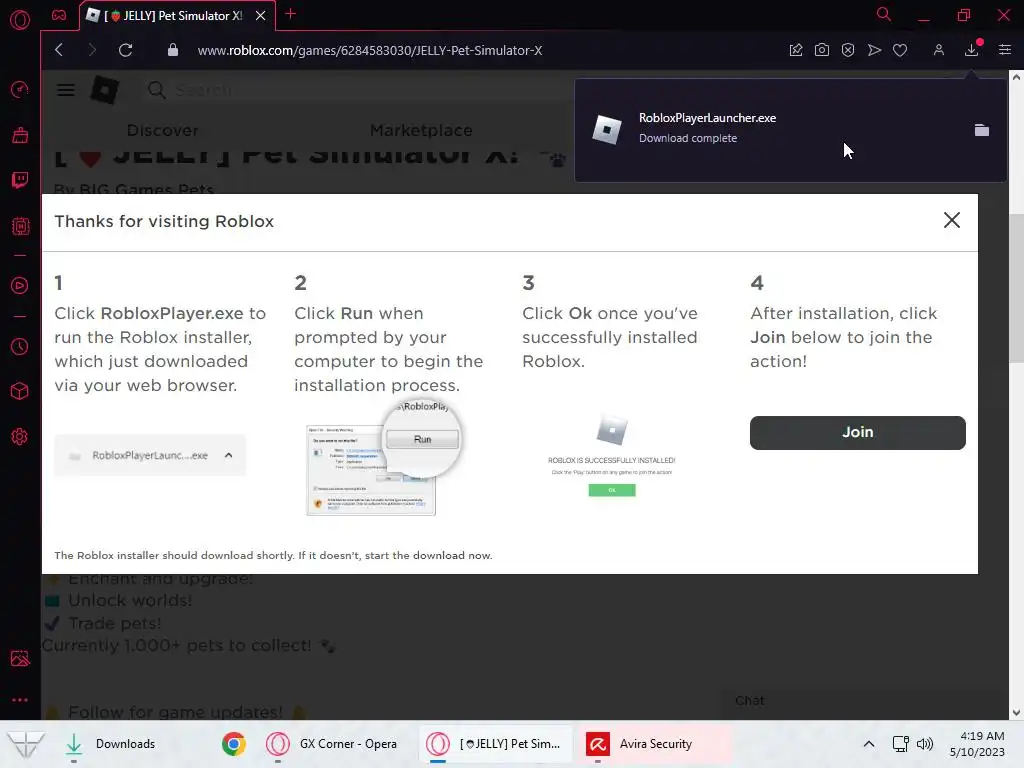Open the chip-shaped sidebar icon

20,226
